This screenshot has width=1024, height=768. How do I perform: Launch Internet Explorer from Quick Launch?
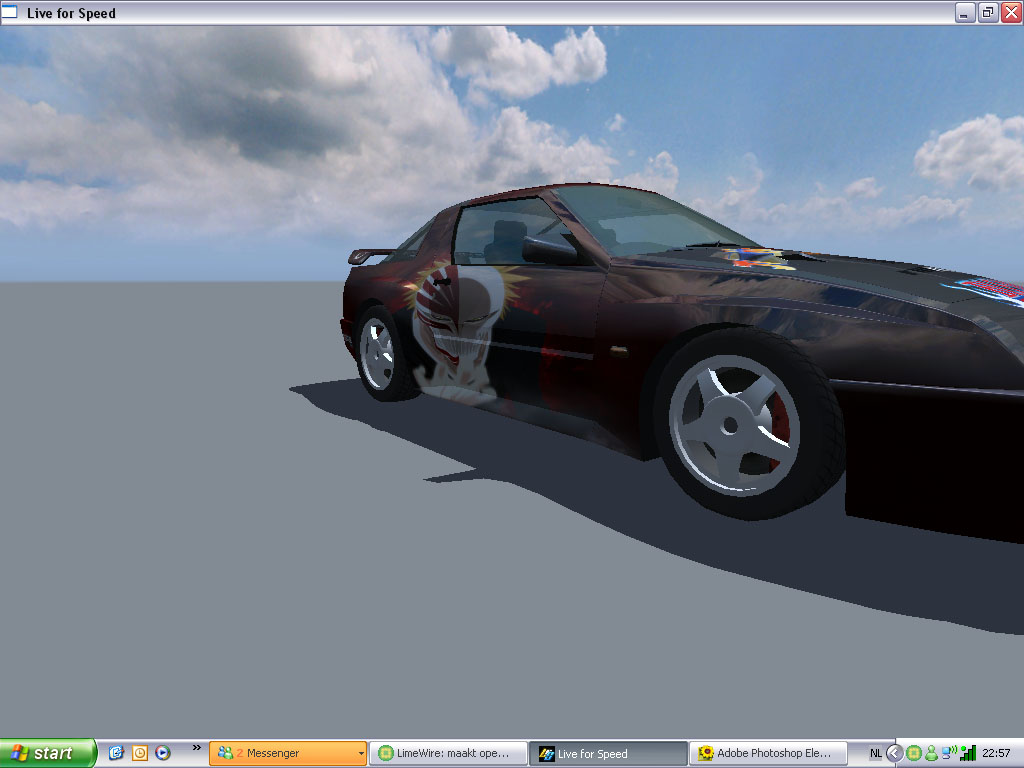(x=116, y=753)
